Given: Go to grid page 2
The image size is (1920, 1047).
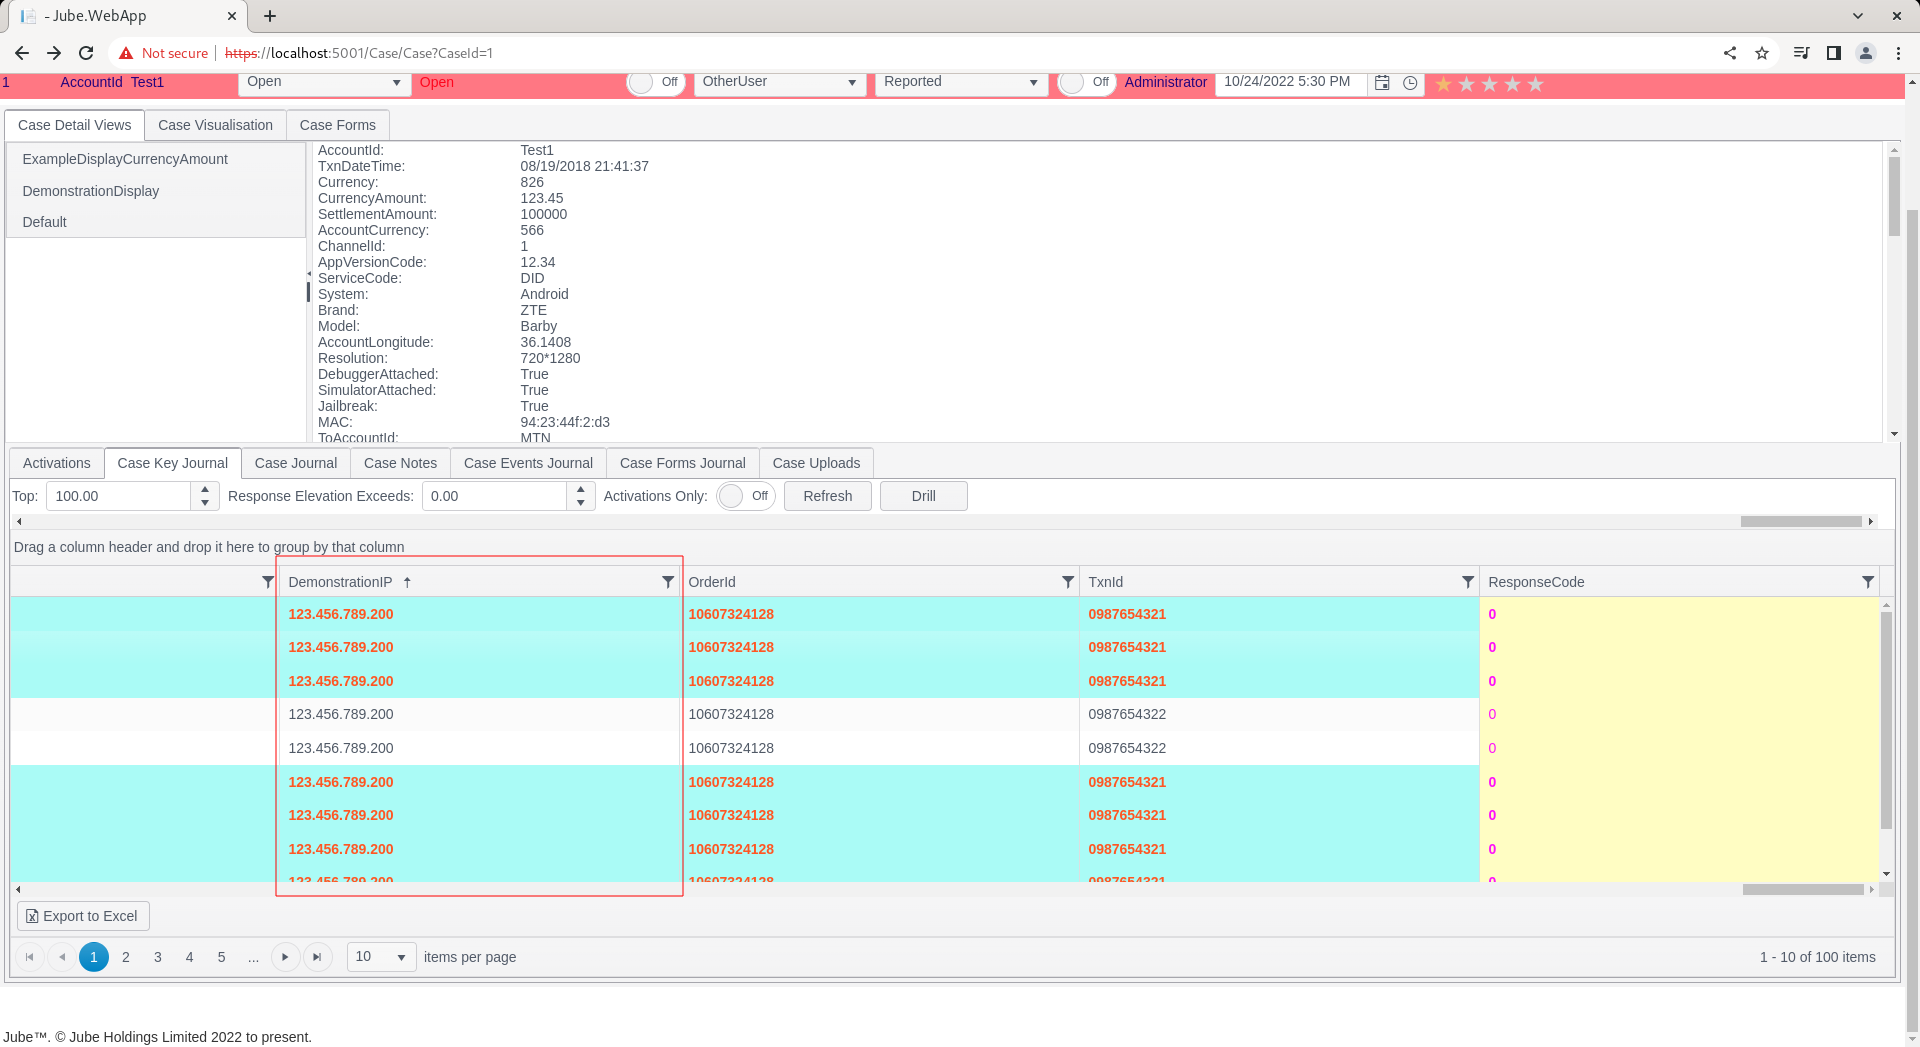Looking at the screenshot, I should coord(126,957).
